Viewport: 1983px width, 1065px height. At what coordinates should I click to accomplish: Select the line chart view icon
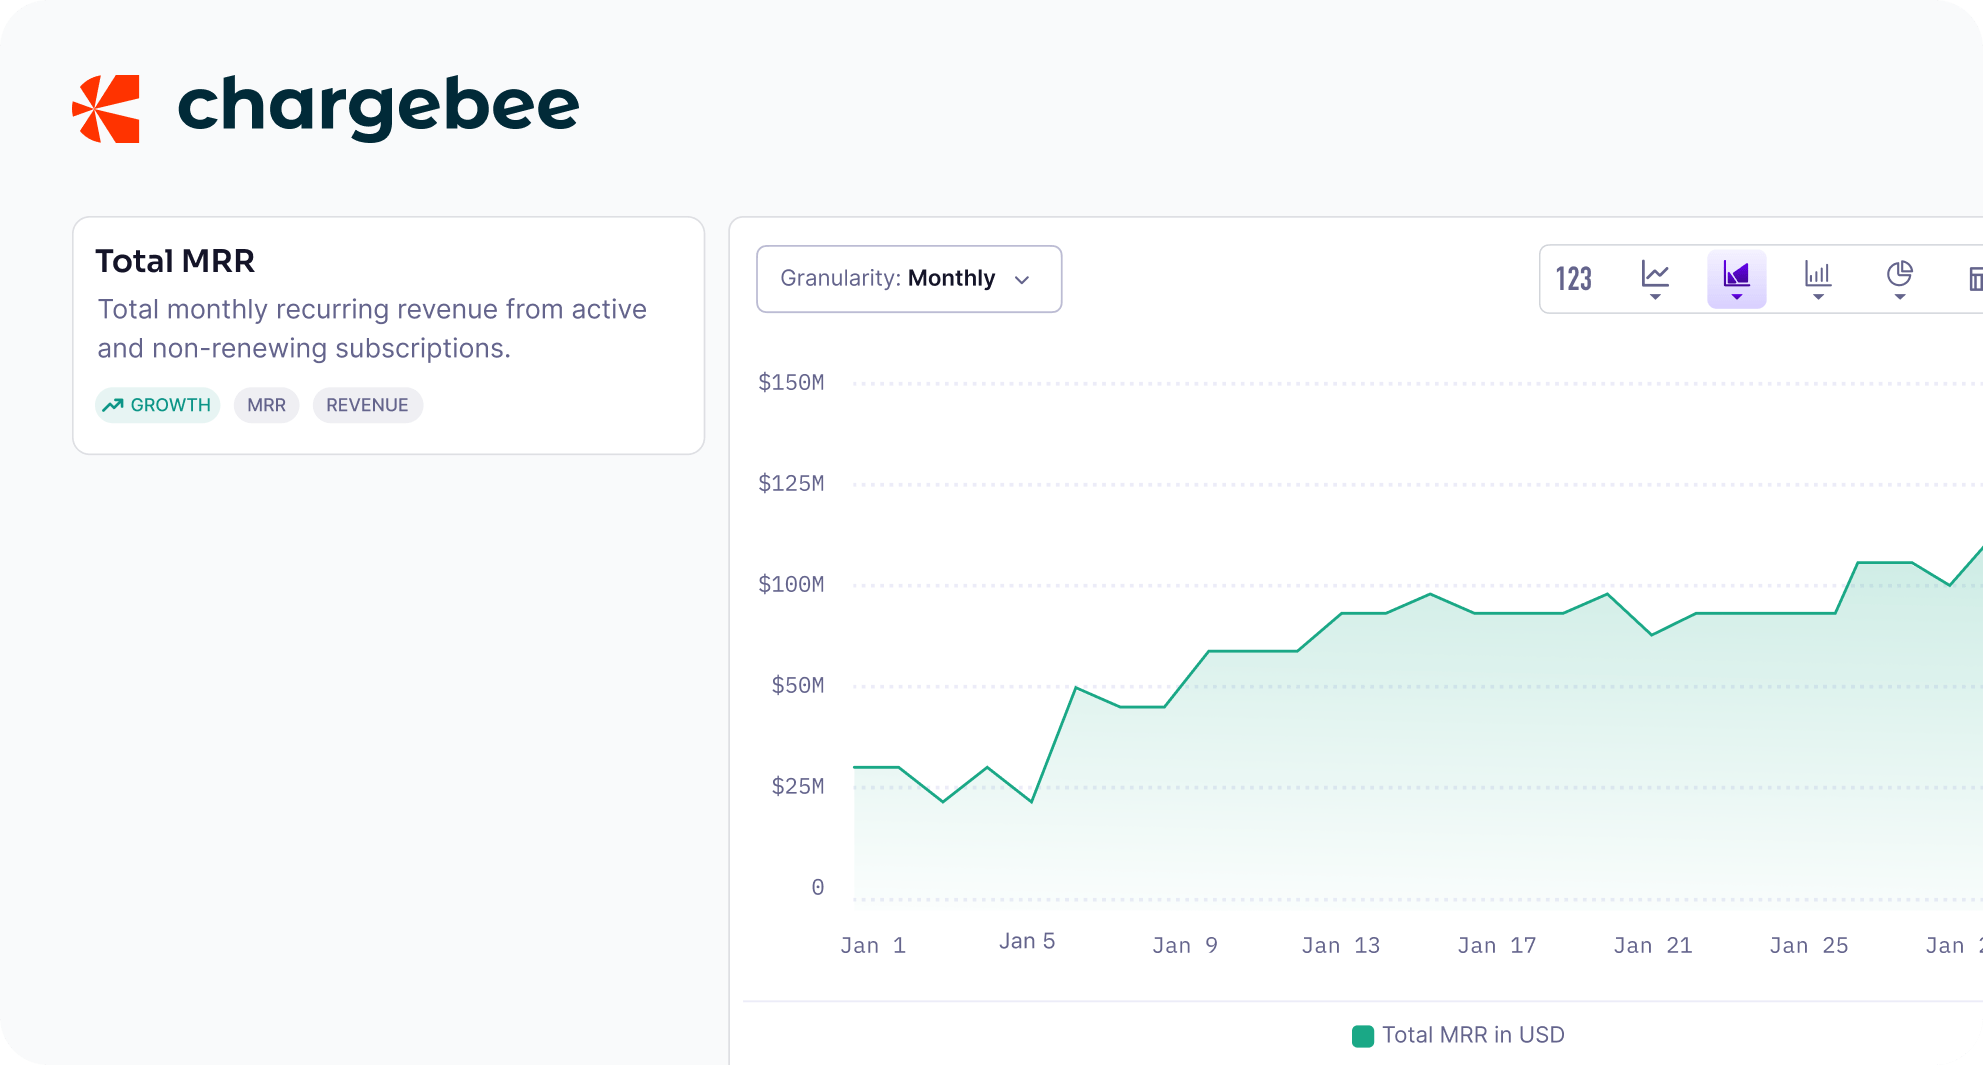click(1655, 279)
